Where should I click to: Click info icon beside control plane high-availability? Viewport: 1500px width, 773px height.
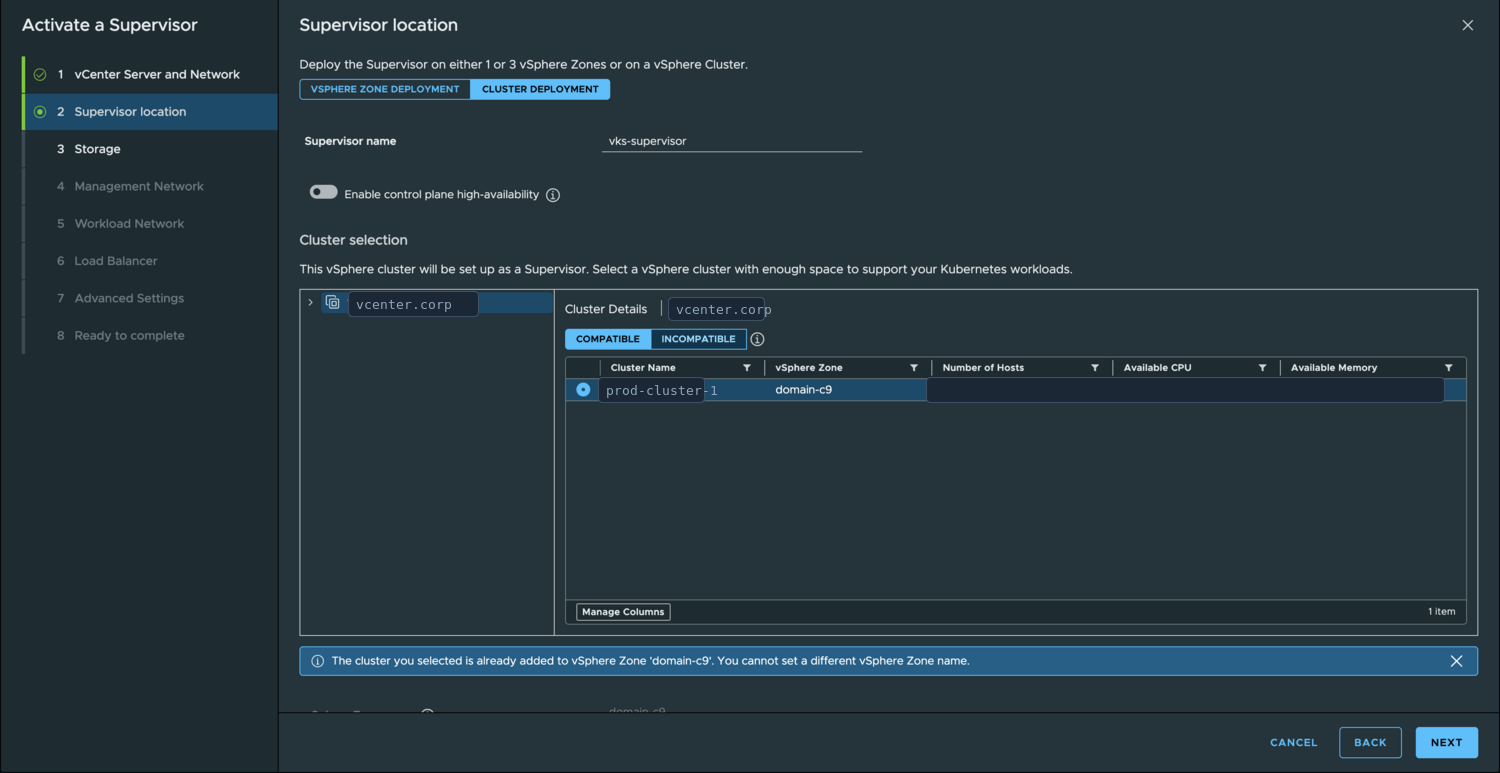[553, 195]
